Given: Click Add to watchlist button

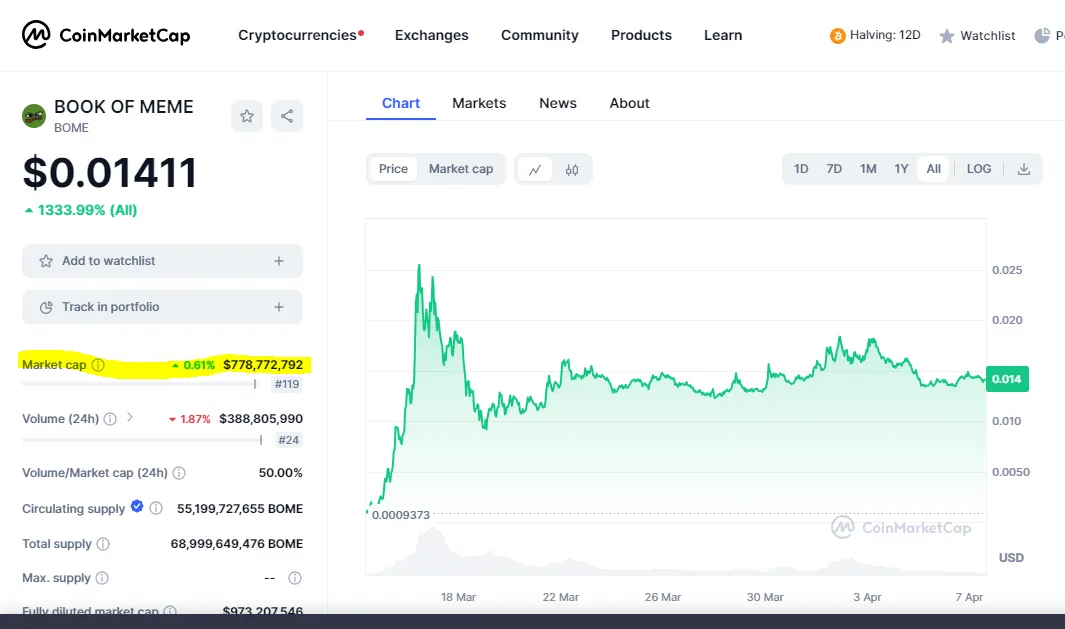Looking at the screenshot, I should point(162,261).
